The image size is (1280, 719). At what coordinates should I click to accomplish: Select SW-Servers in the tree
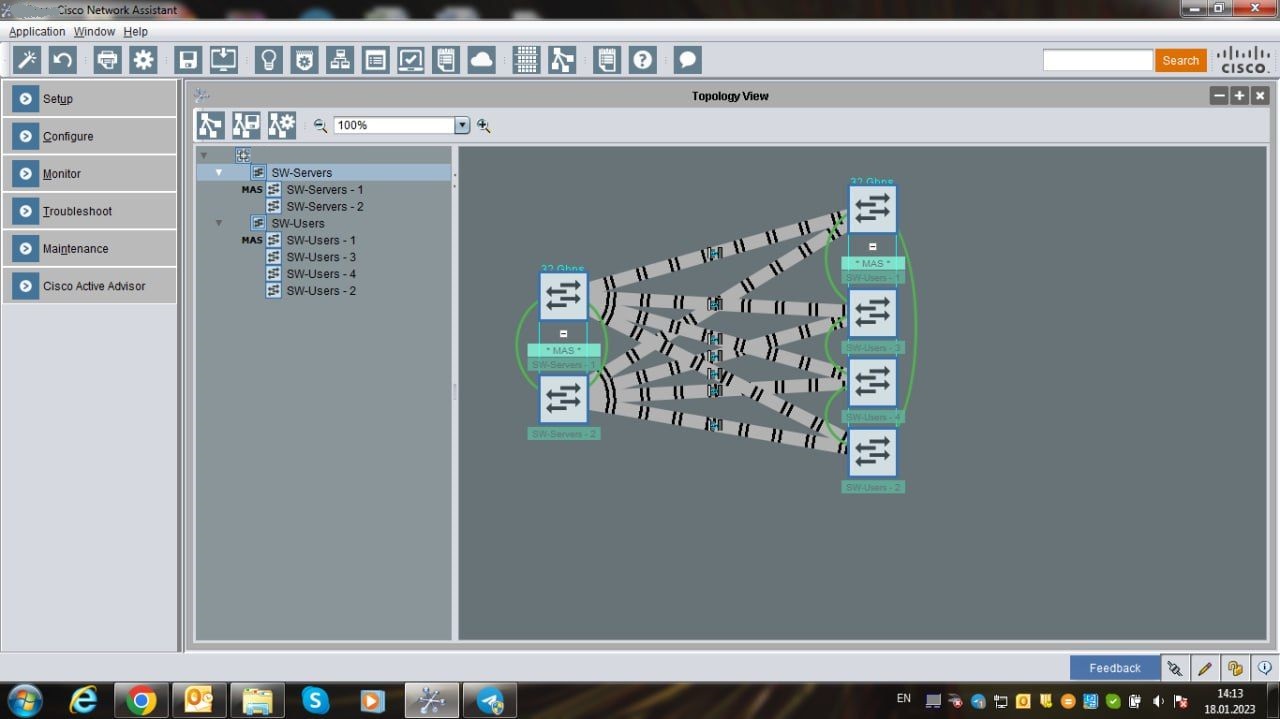point(301,173)
